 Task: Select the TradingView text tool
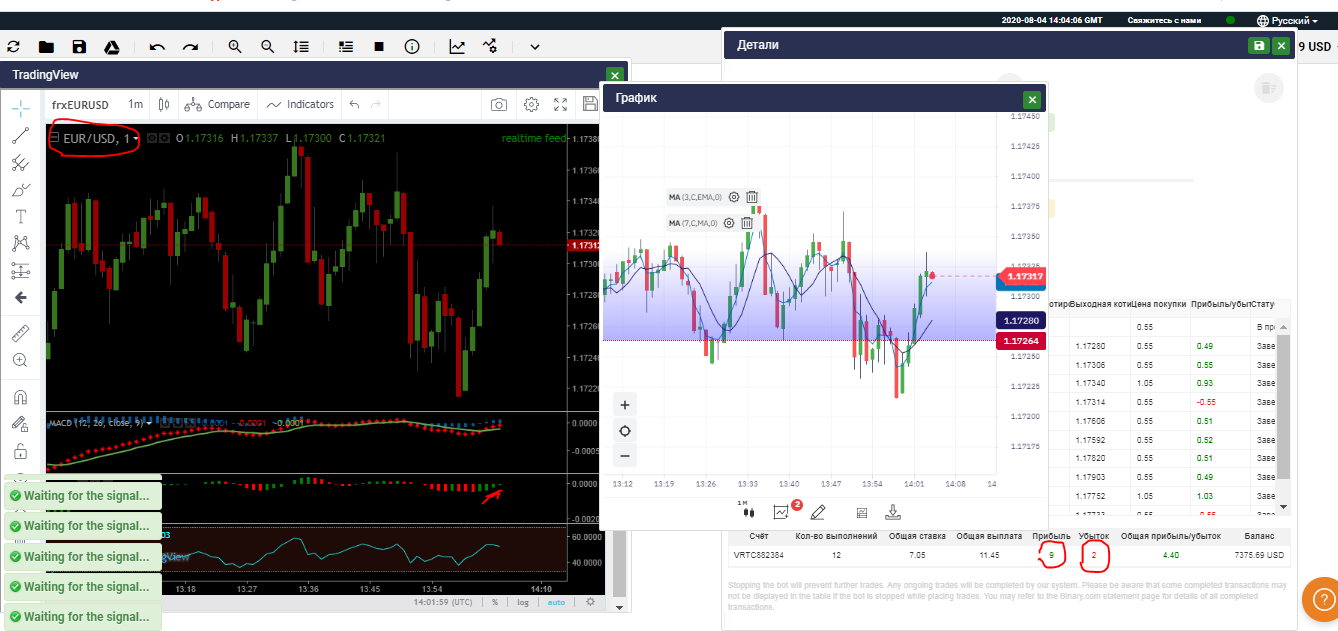(21, 216)
